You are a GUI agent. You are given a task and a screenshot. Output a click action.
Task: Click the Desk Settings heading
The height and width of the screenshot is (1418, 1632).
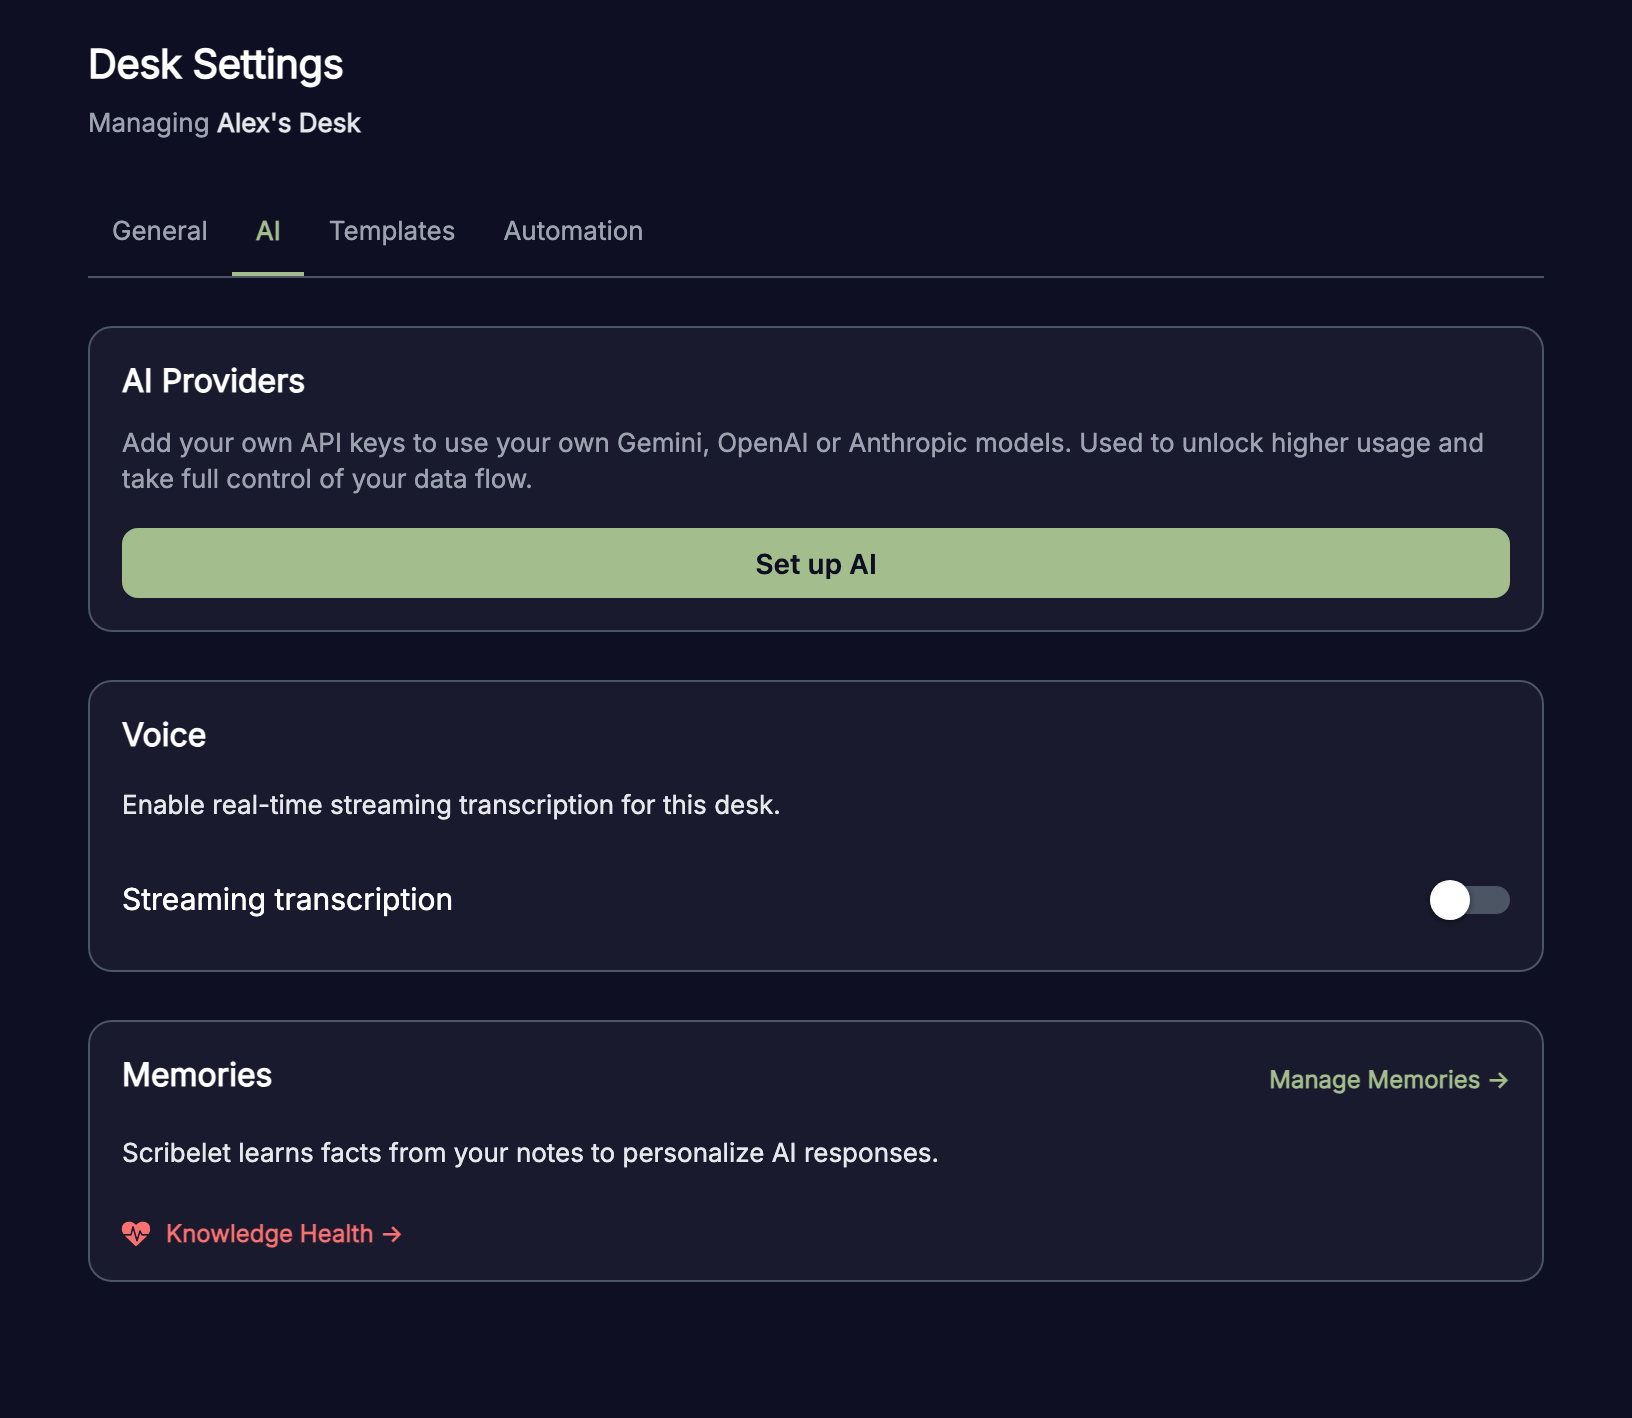click(216, 65)
